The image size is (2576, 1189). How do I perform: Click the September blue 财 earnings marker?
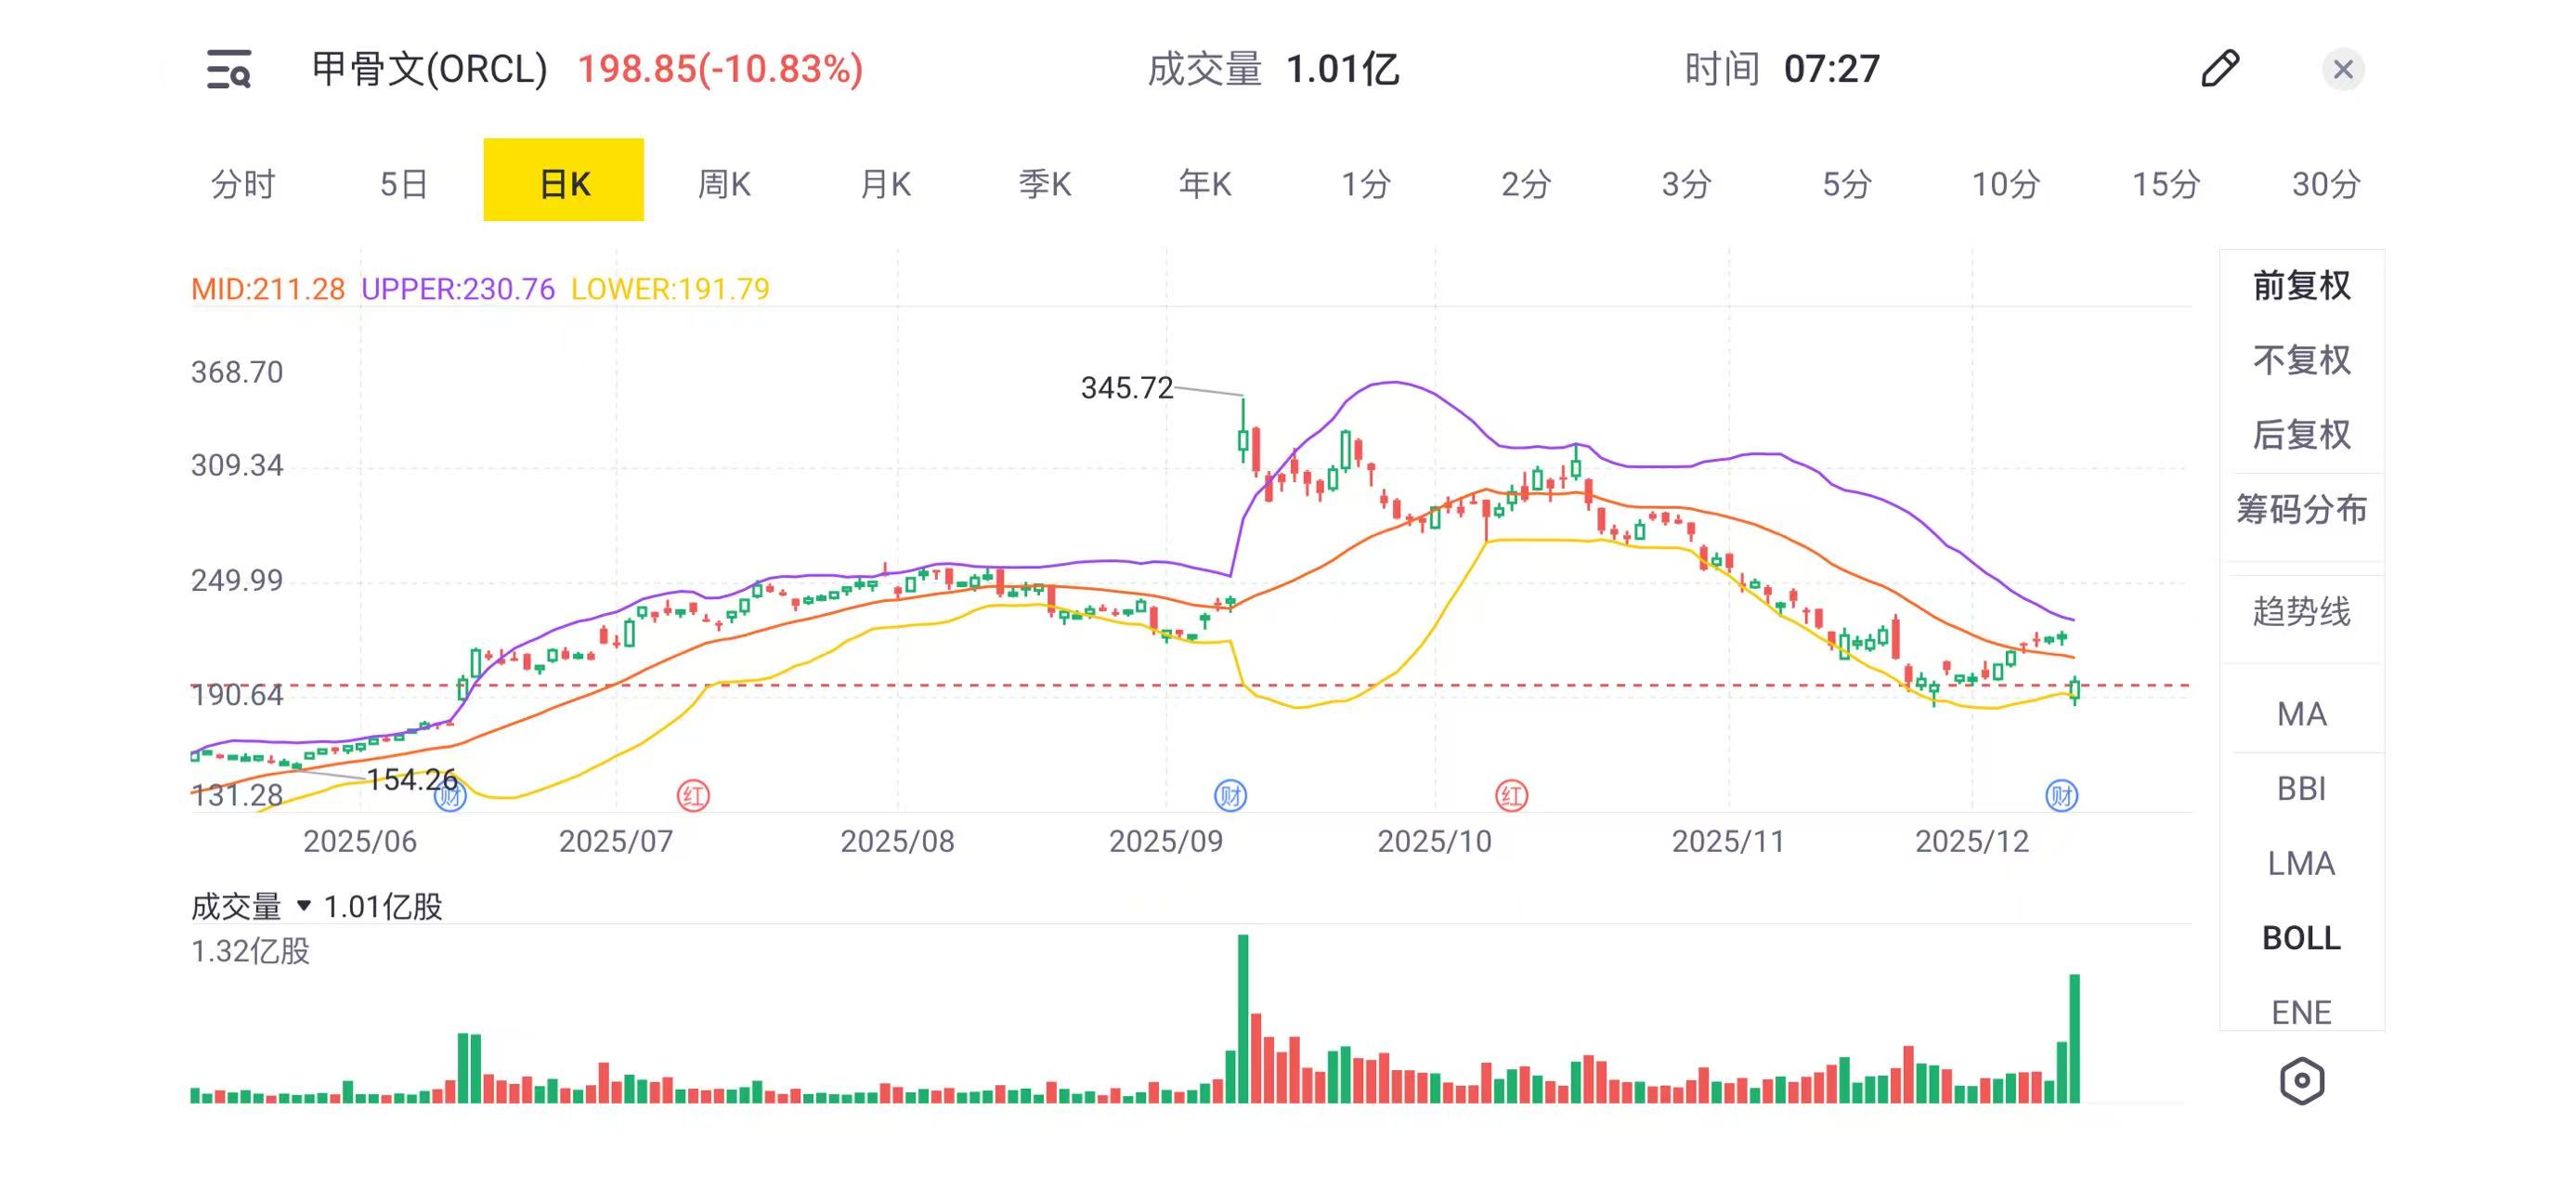(1230, 796)
